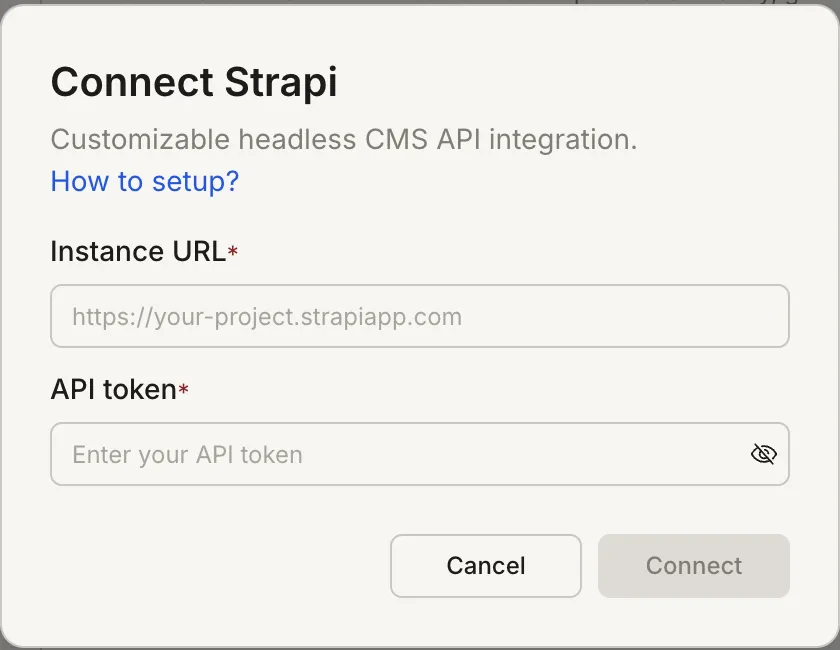
Task: Click the headless CMS description text
Action: tap(343, 140)
